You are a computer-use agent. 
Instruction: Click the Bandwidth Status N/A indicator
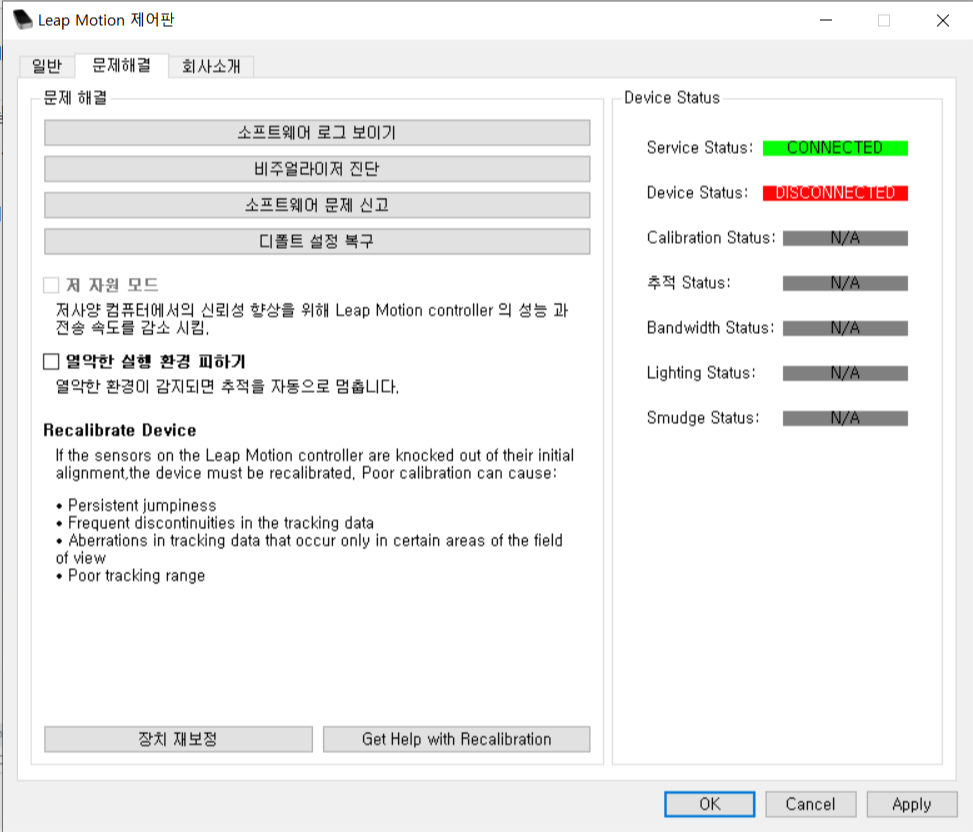[845, 328]
